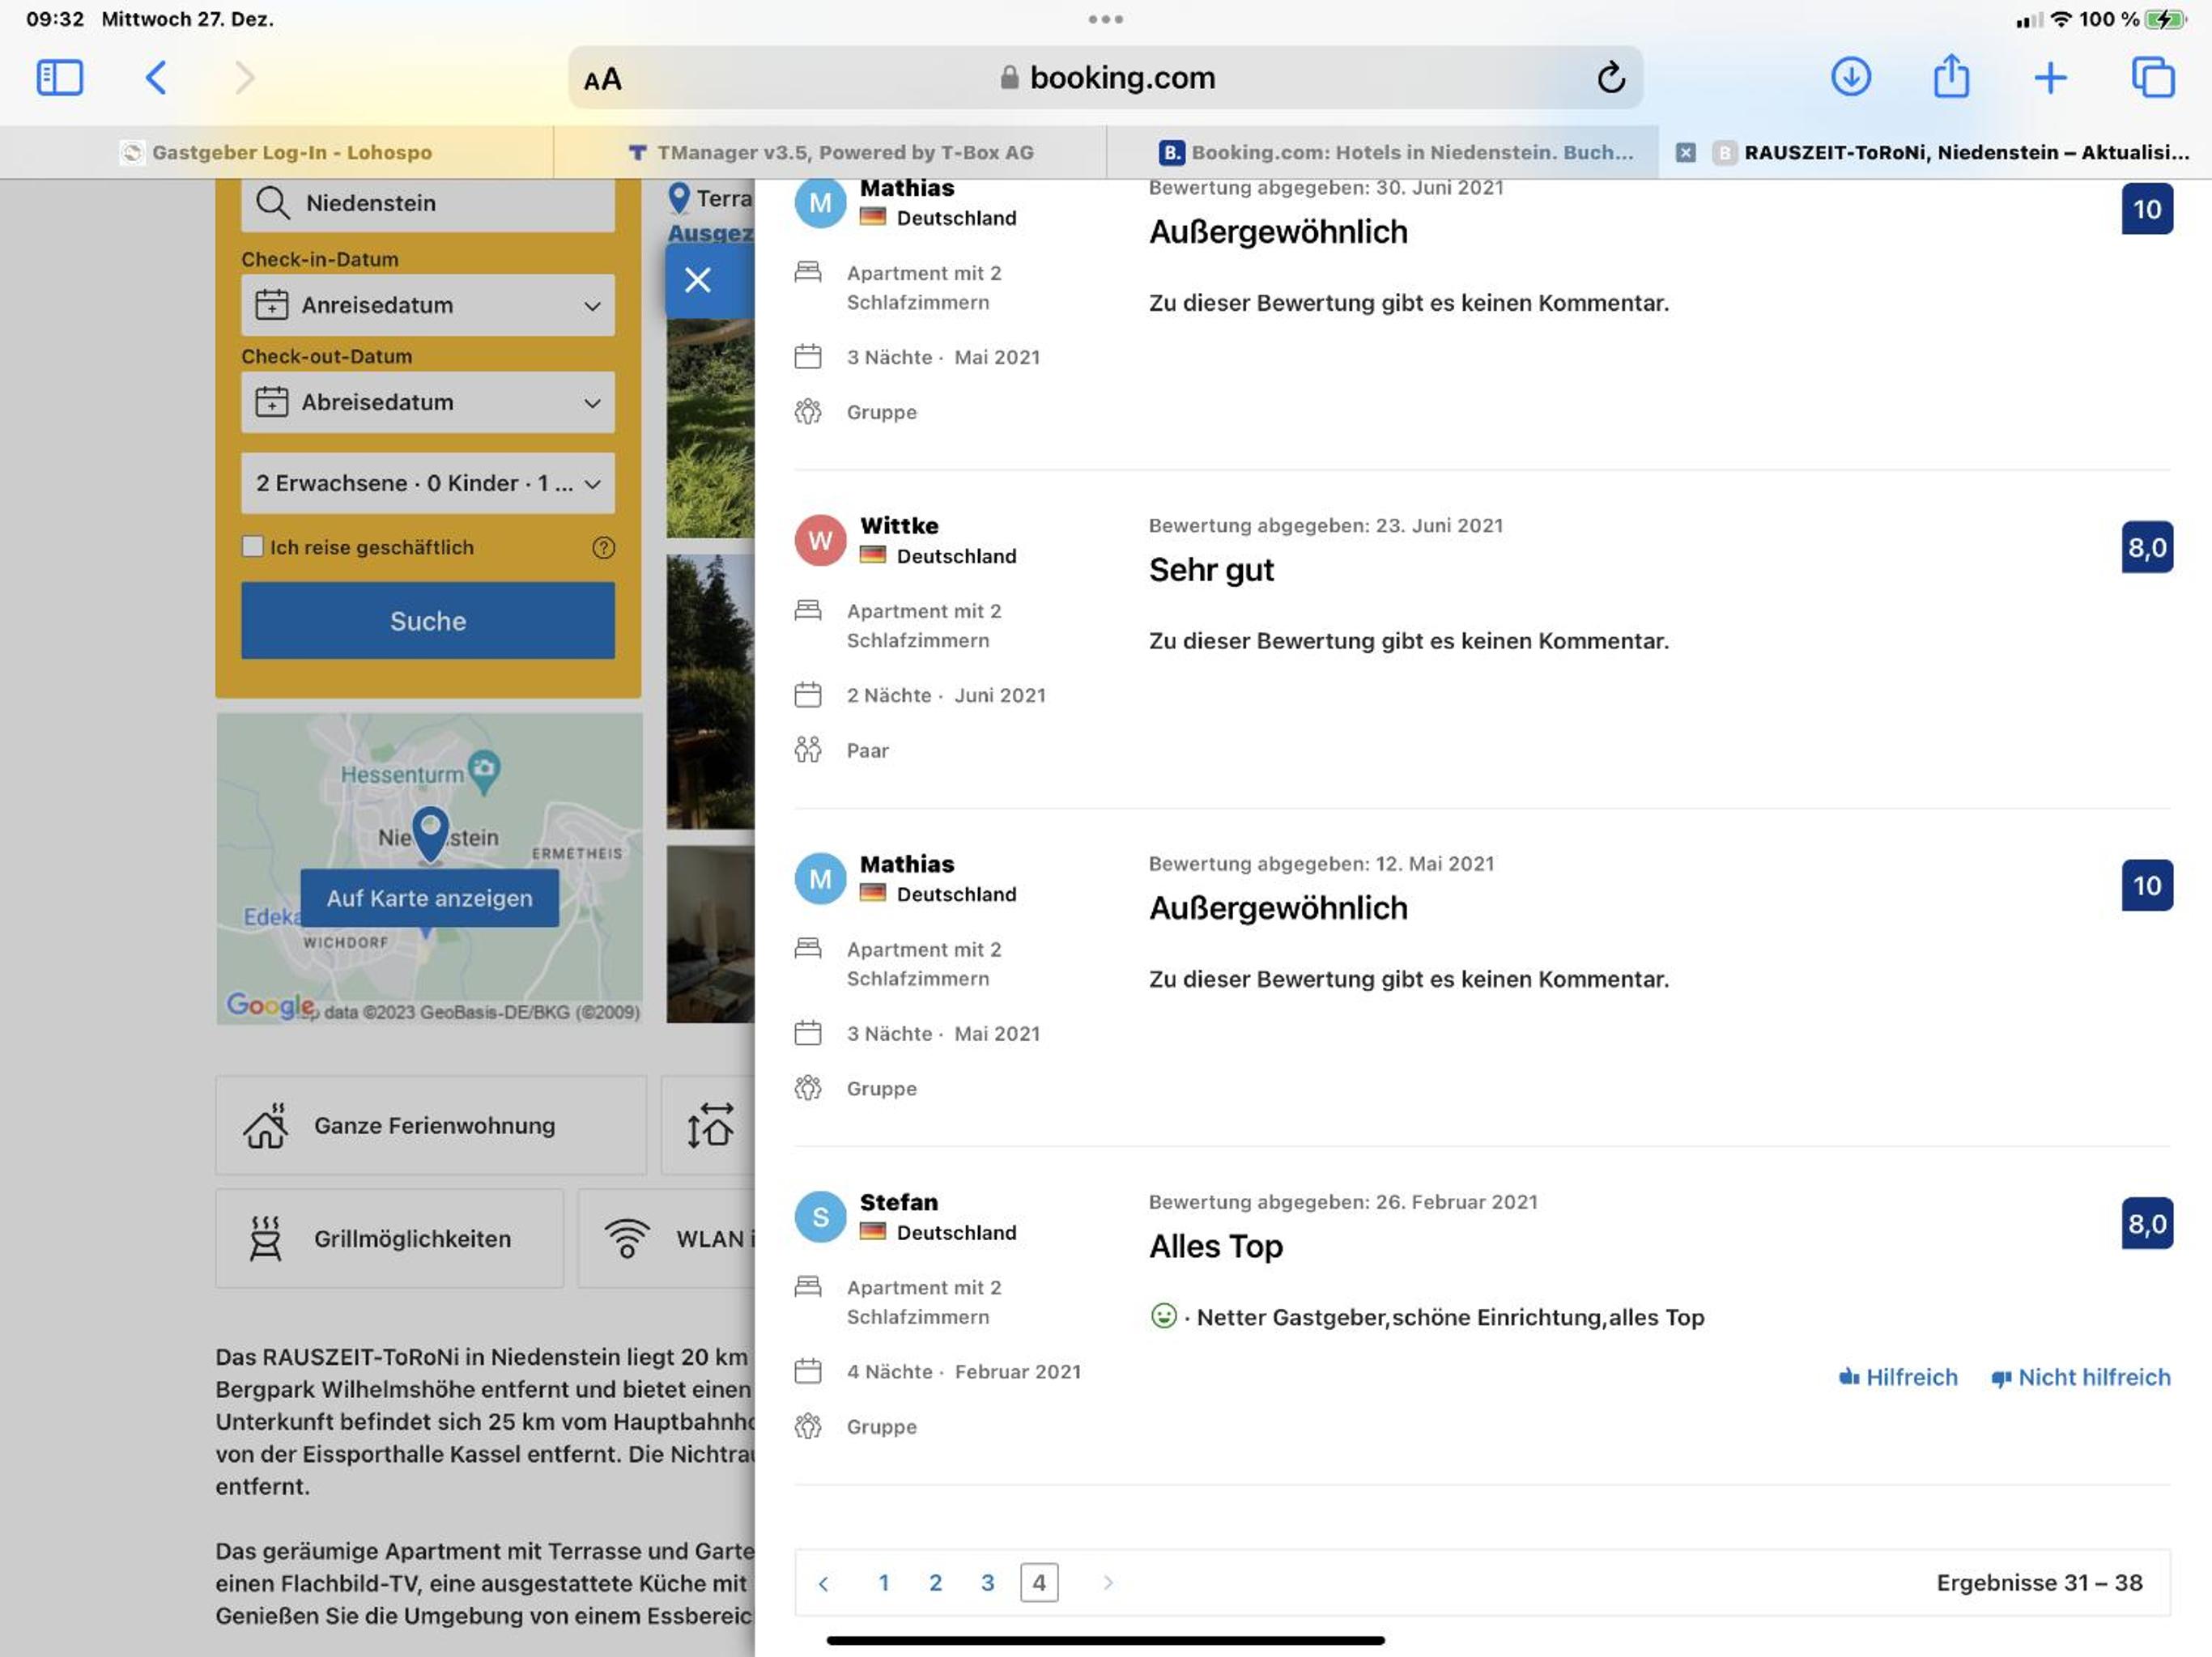
Task: Click the WLAN wifi icon
Action: [x=627, y=1238]
